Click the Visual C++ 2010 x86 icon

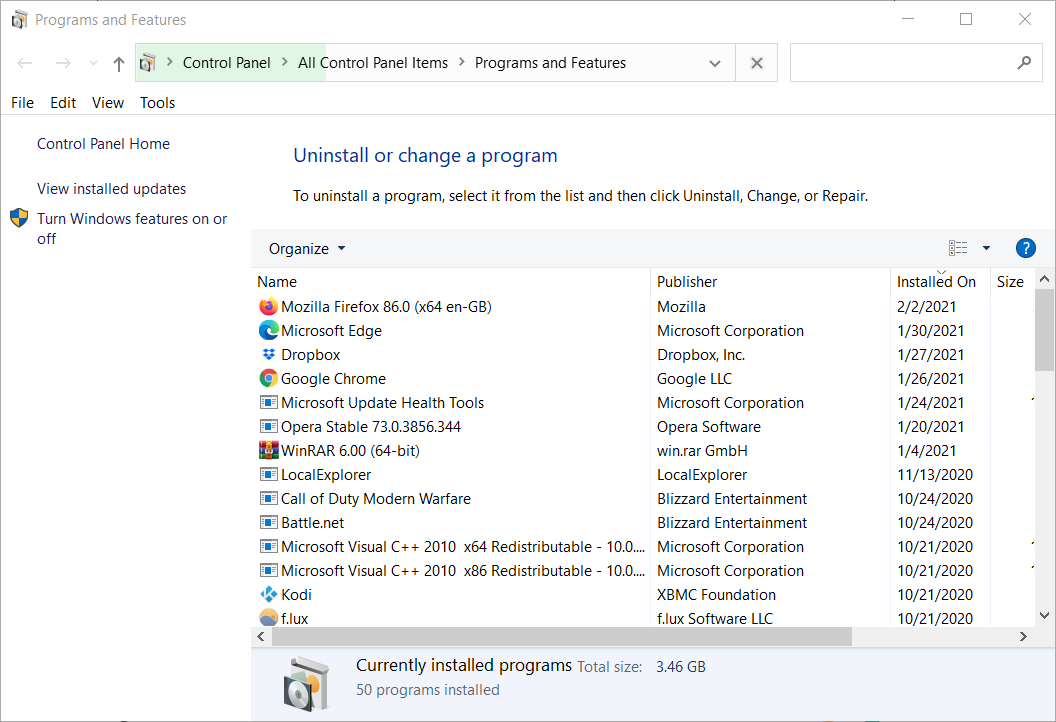[x=268, y=570]
